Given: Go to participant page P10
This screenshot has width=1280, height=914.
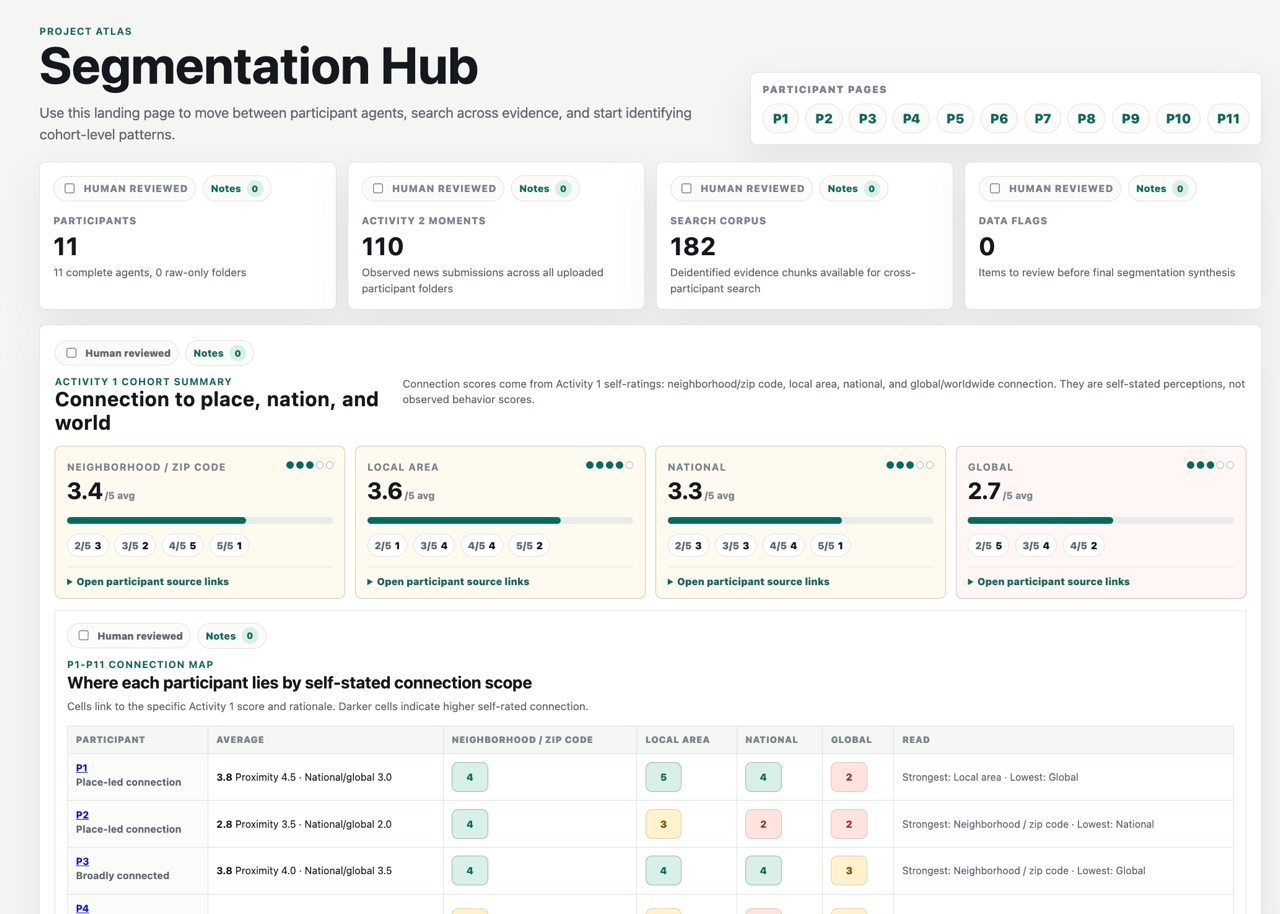Looking at the screenshot, I should (1178, 119).
